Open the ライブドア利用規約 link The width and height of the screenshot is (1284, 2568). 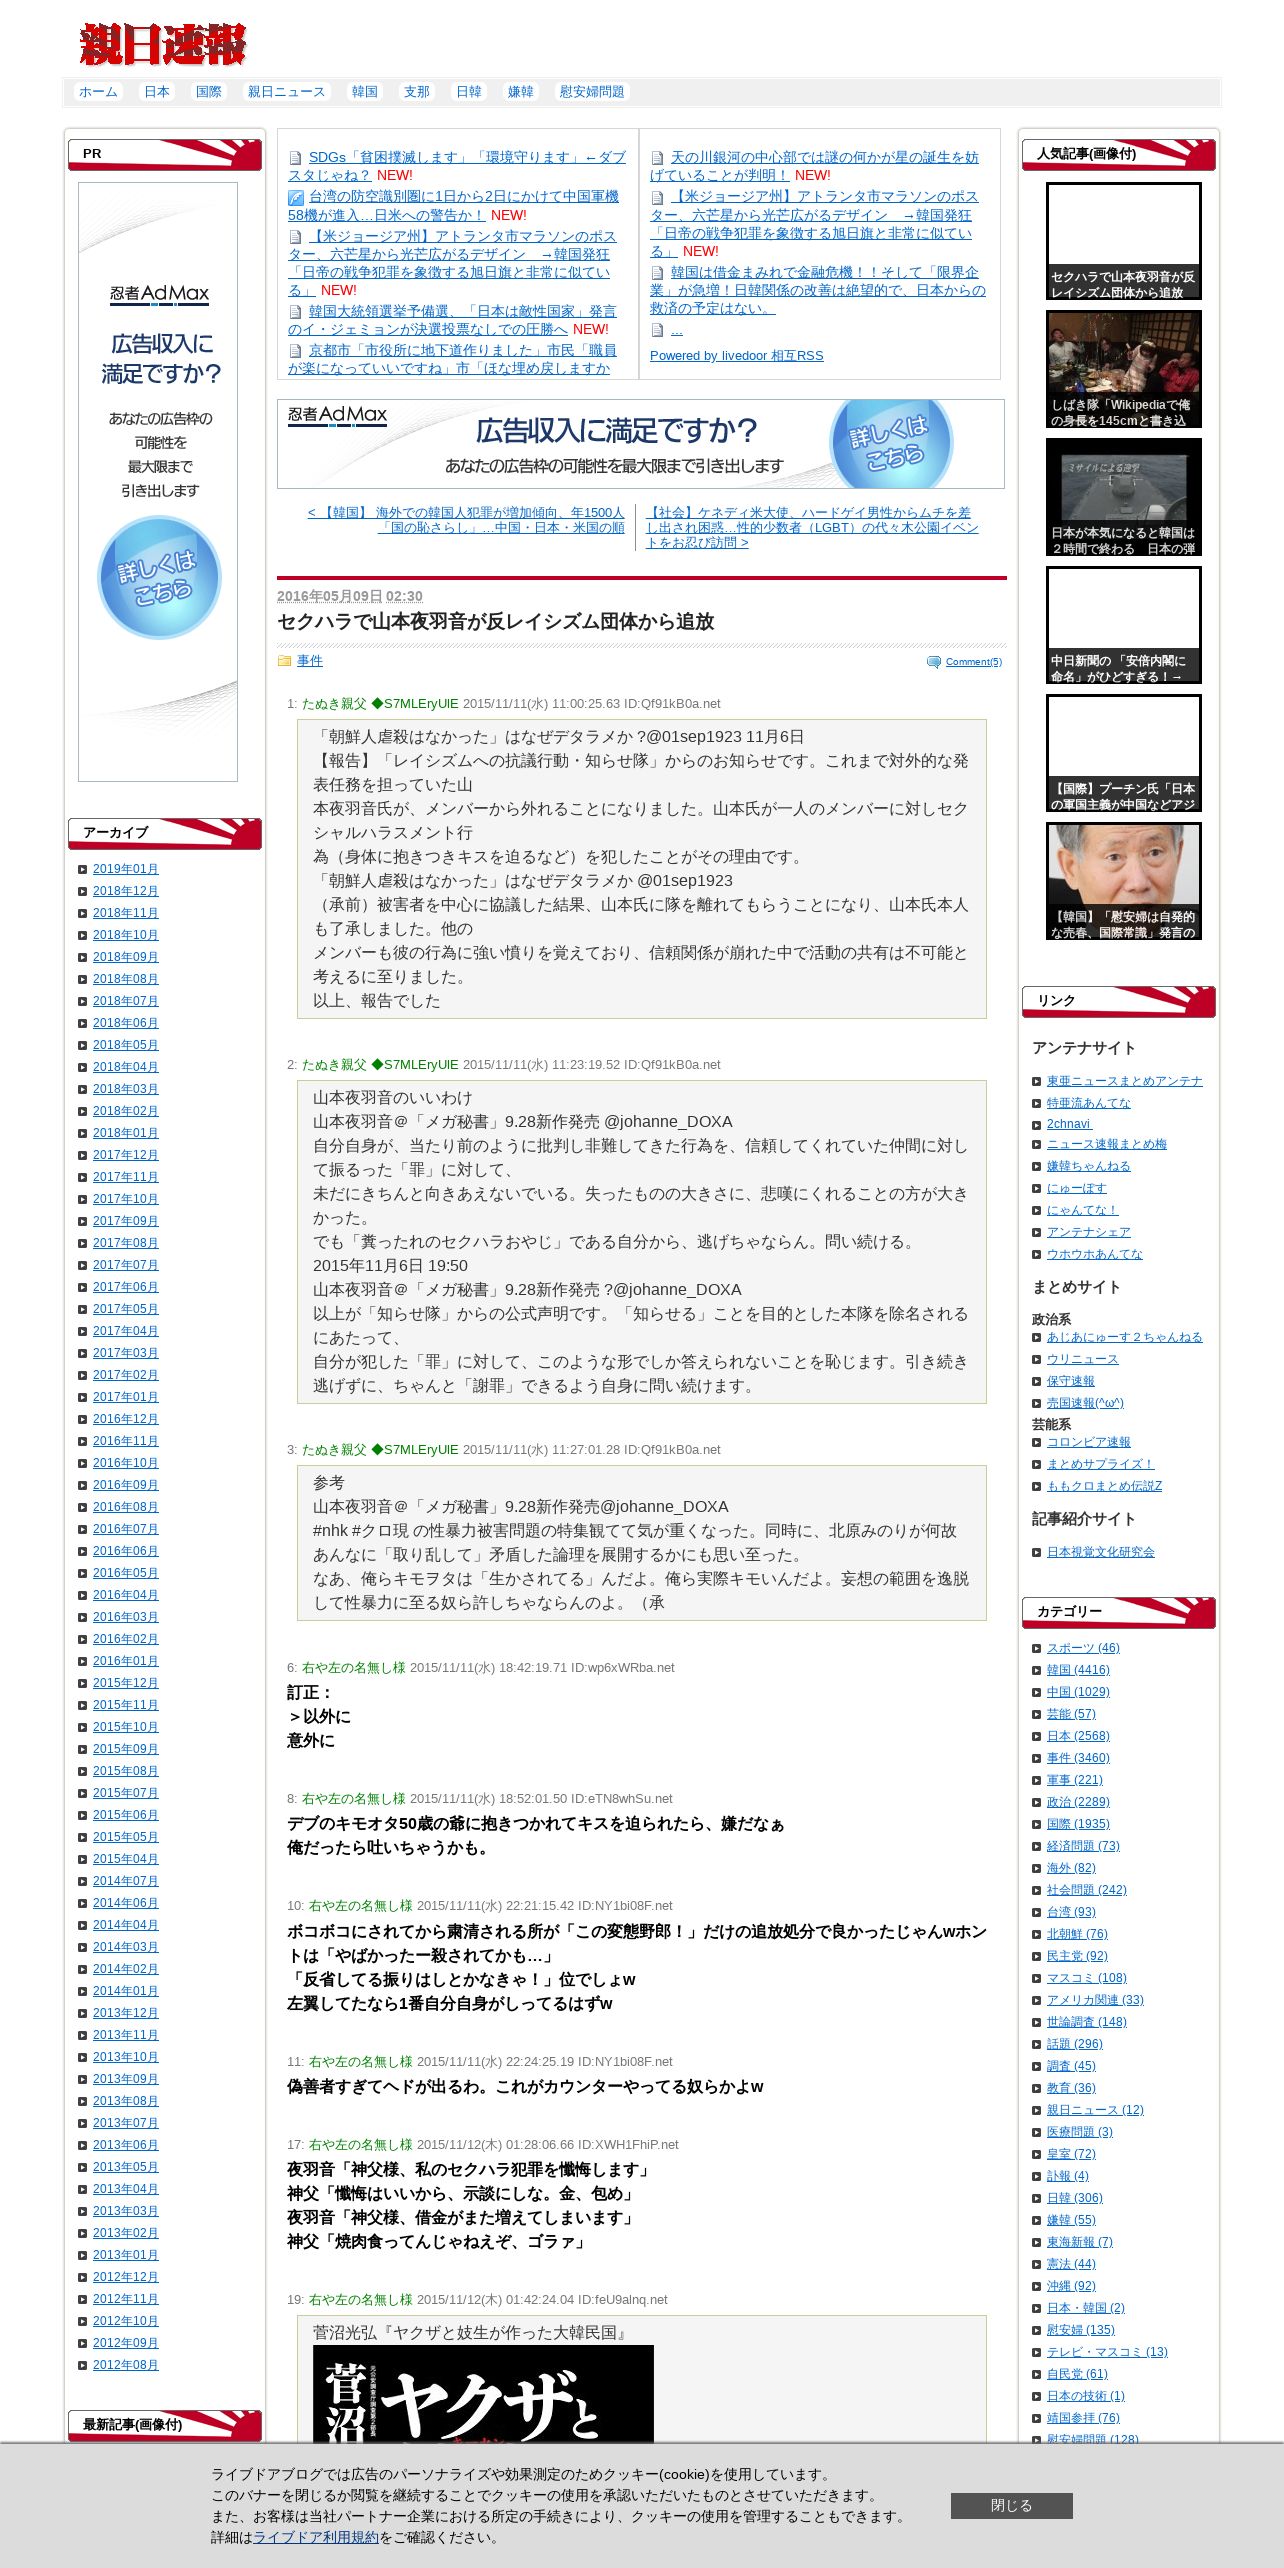tap(315, 2537)
